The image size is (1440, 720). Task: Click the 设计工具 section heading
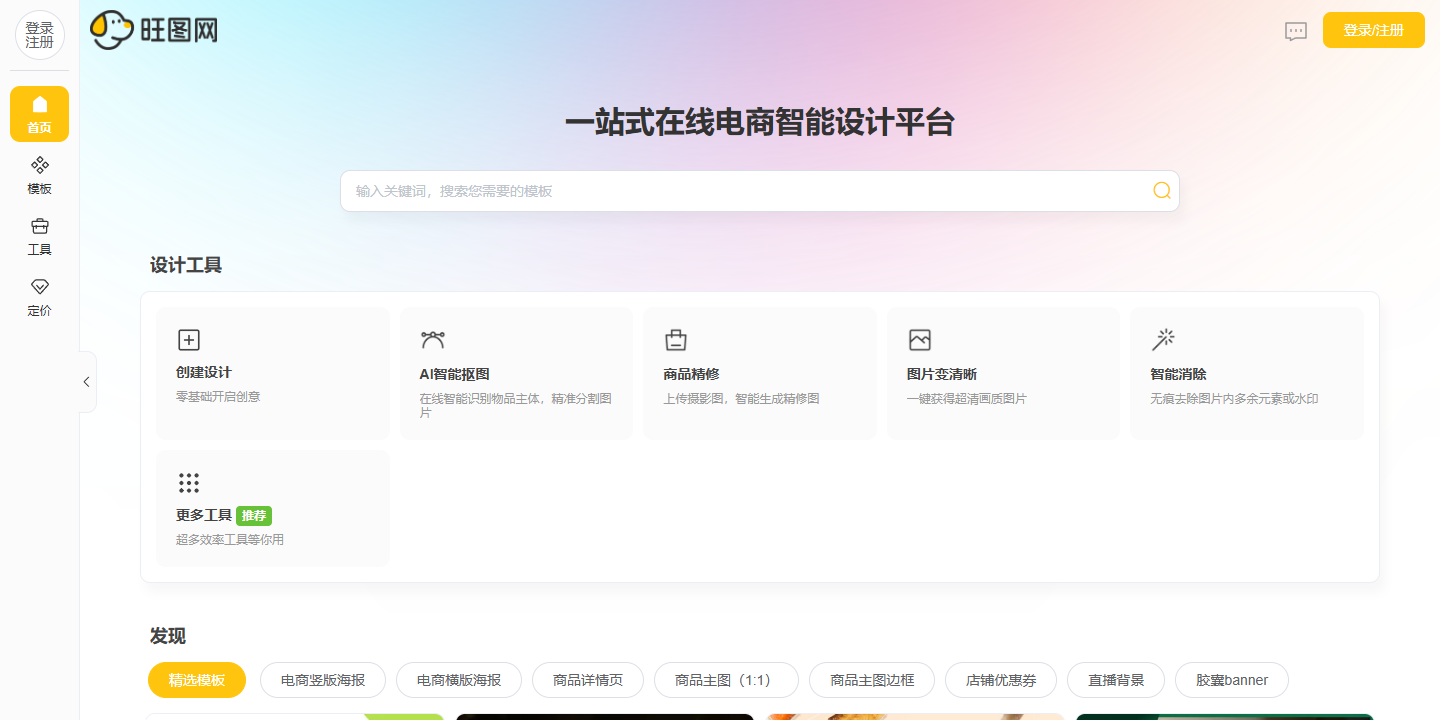click(186, 265)
